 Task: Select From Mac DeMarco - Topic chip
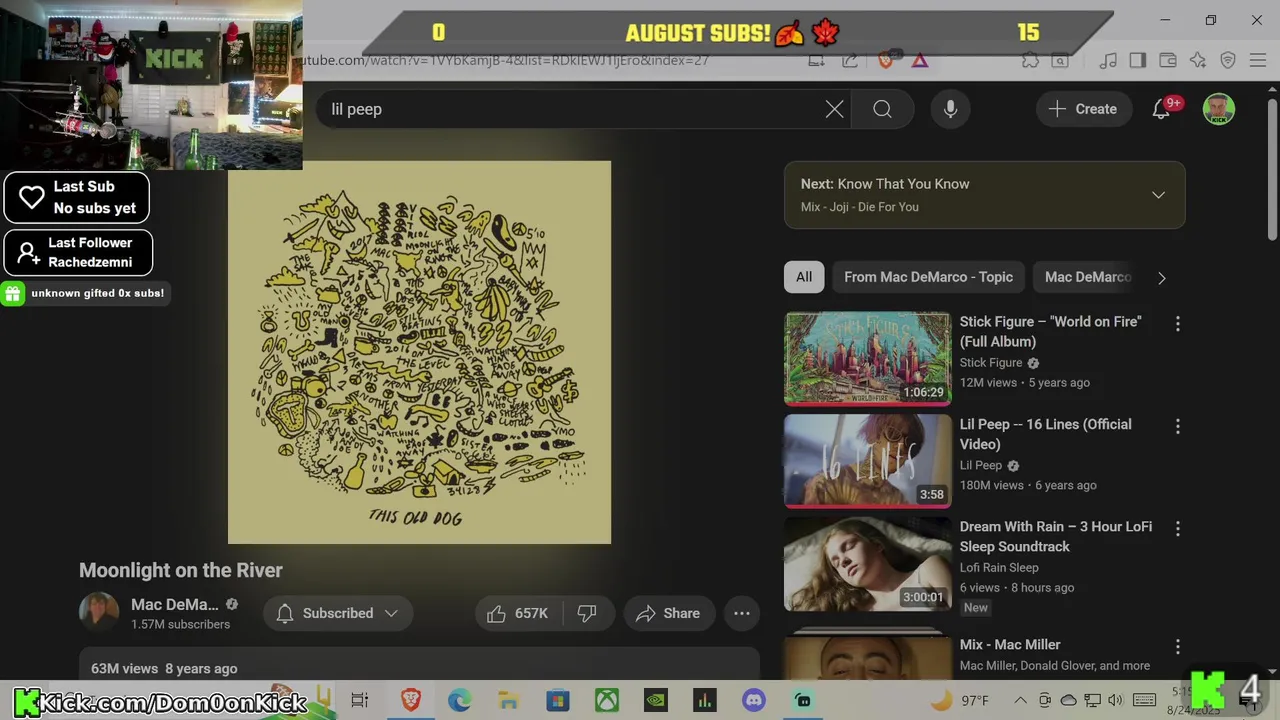pos(928,277)
